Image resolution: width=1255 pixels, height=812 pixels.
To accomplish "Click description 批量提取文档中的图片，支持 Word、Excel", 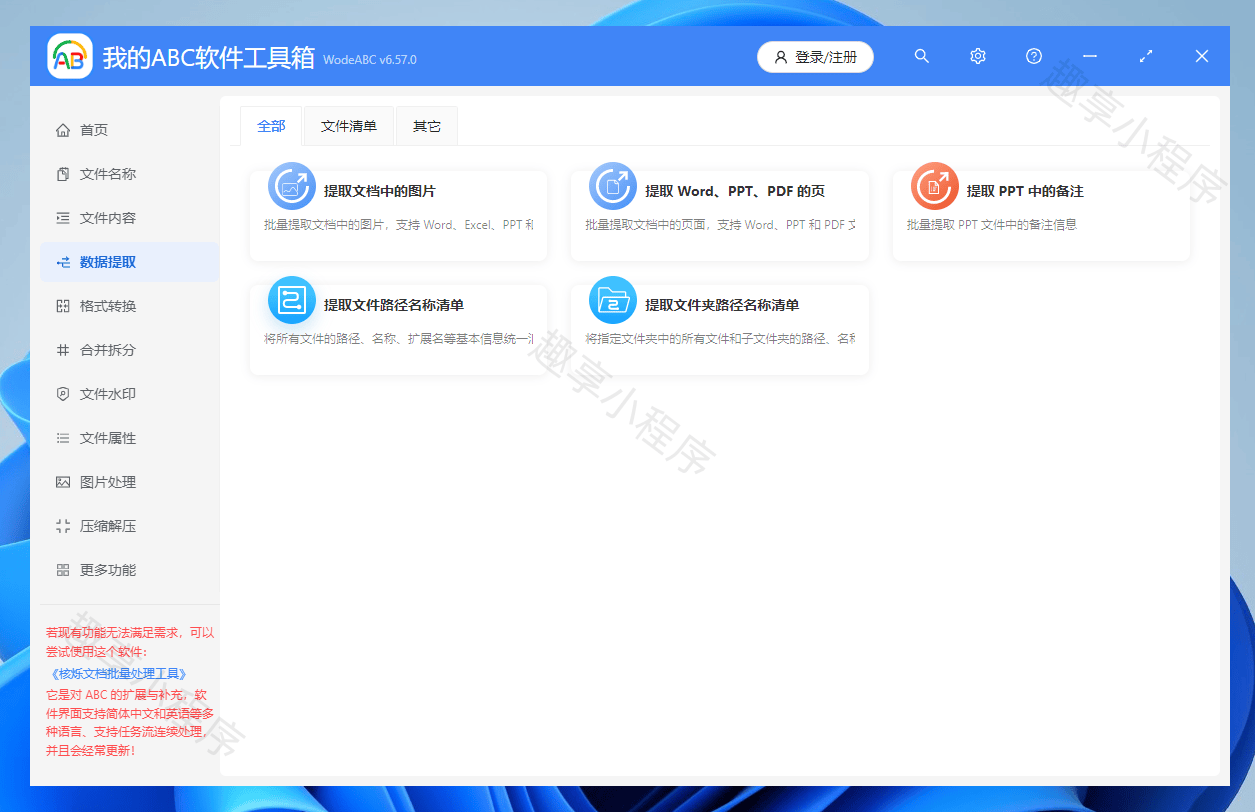I will click(399, 225).
